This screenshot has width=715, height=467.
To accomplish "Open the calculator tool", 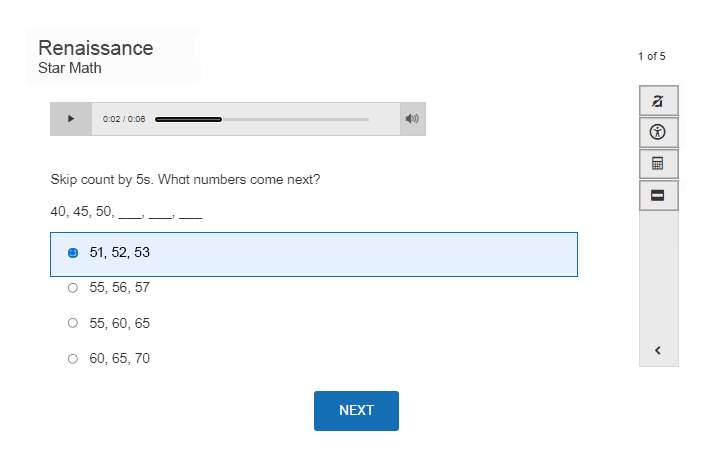I will pos(658,163).
